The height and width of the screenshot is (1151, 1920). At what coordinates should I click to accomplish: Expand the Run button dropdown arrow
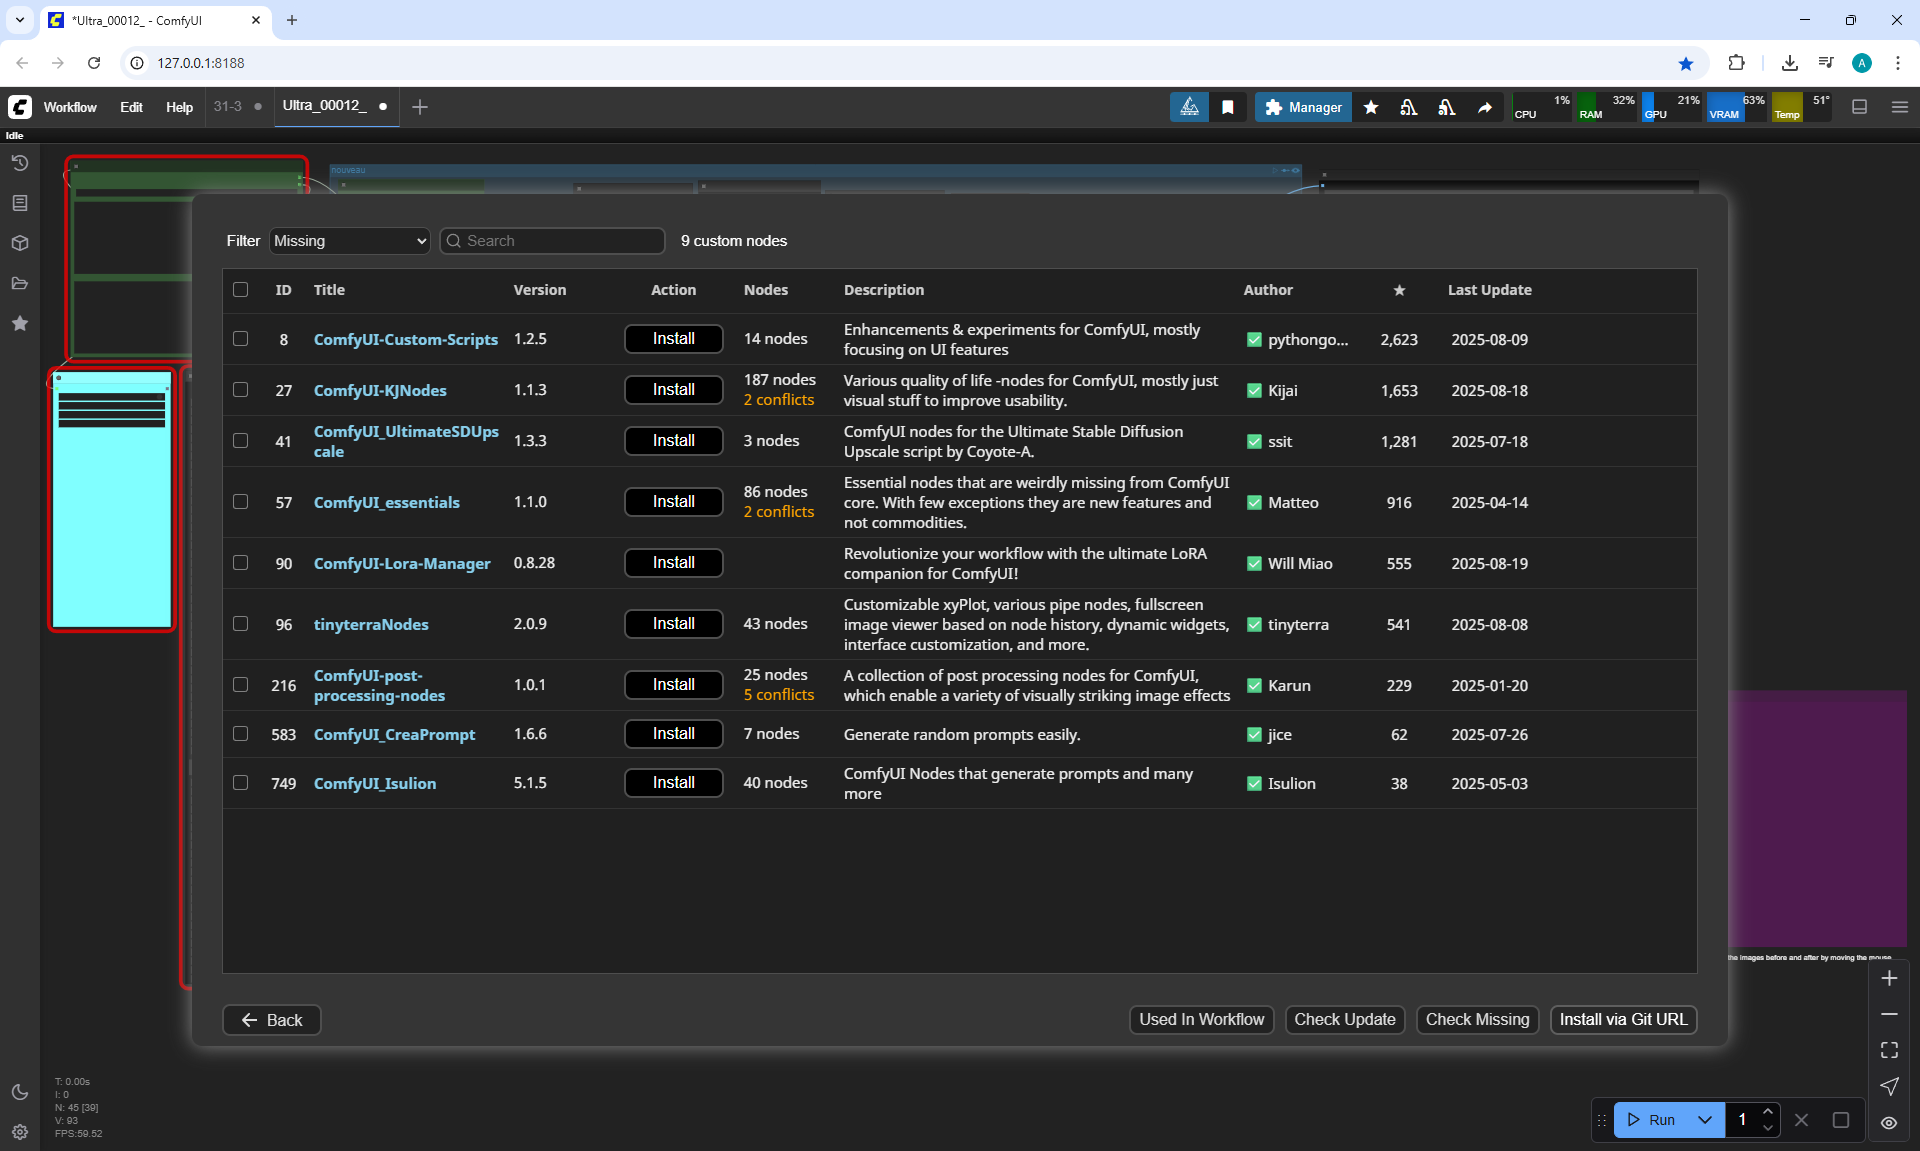pos(1705,1120)
